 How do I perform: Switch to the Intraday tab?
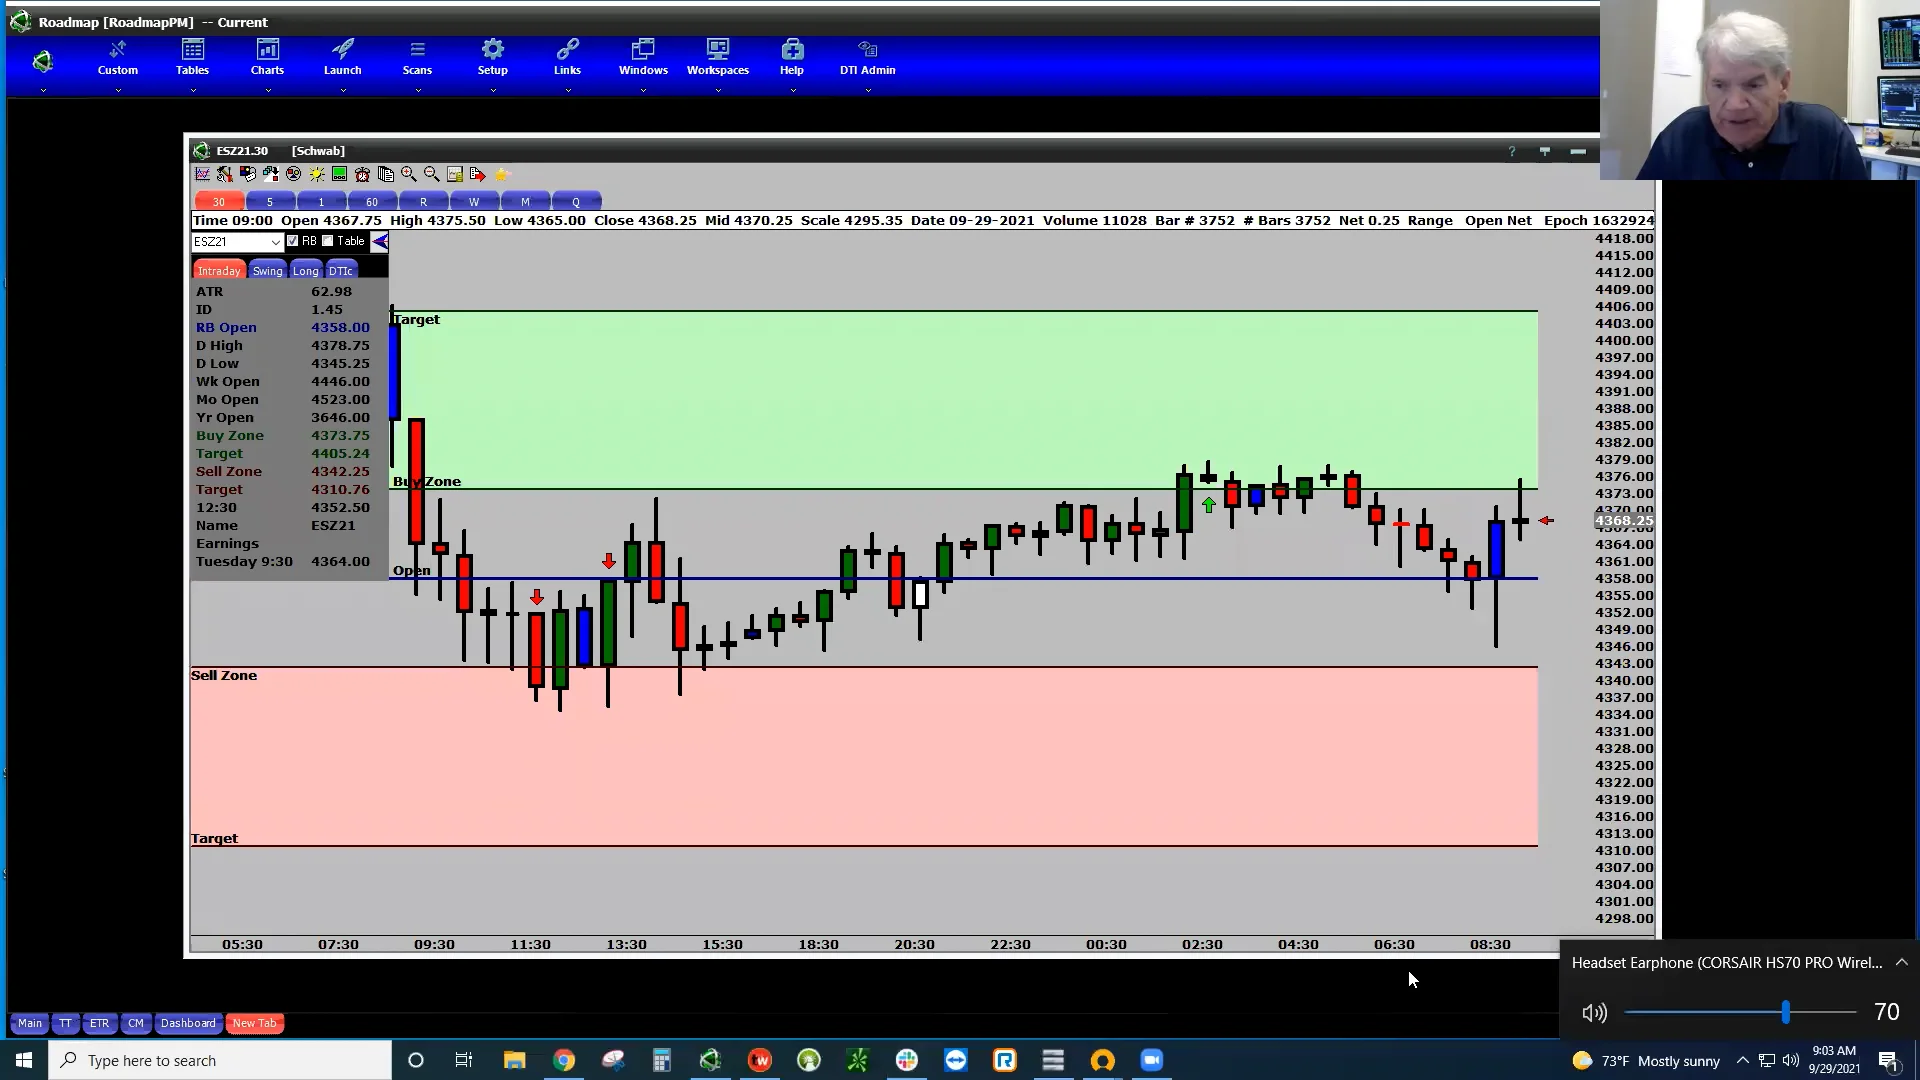[218, 269]
